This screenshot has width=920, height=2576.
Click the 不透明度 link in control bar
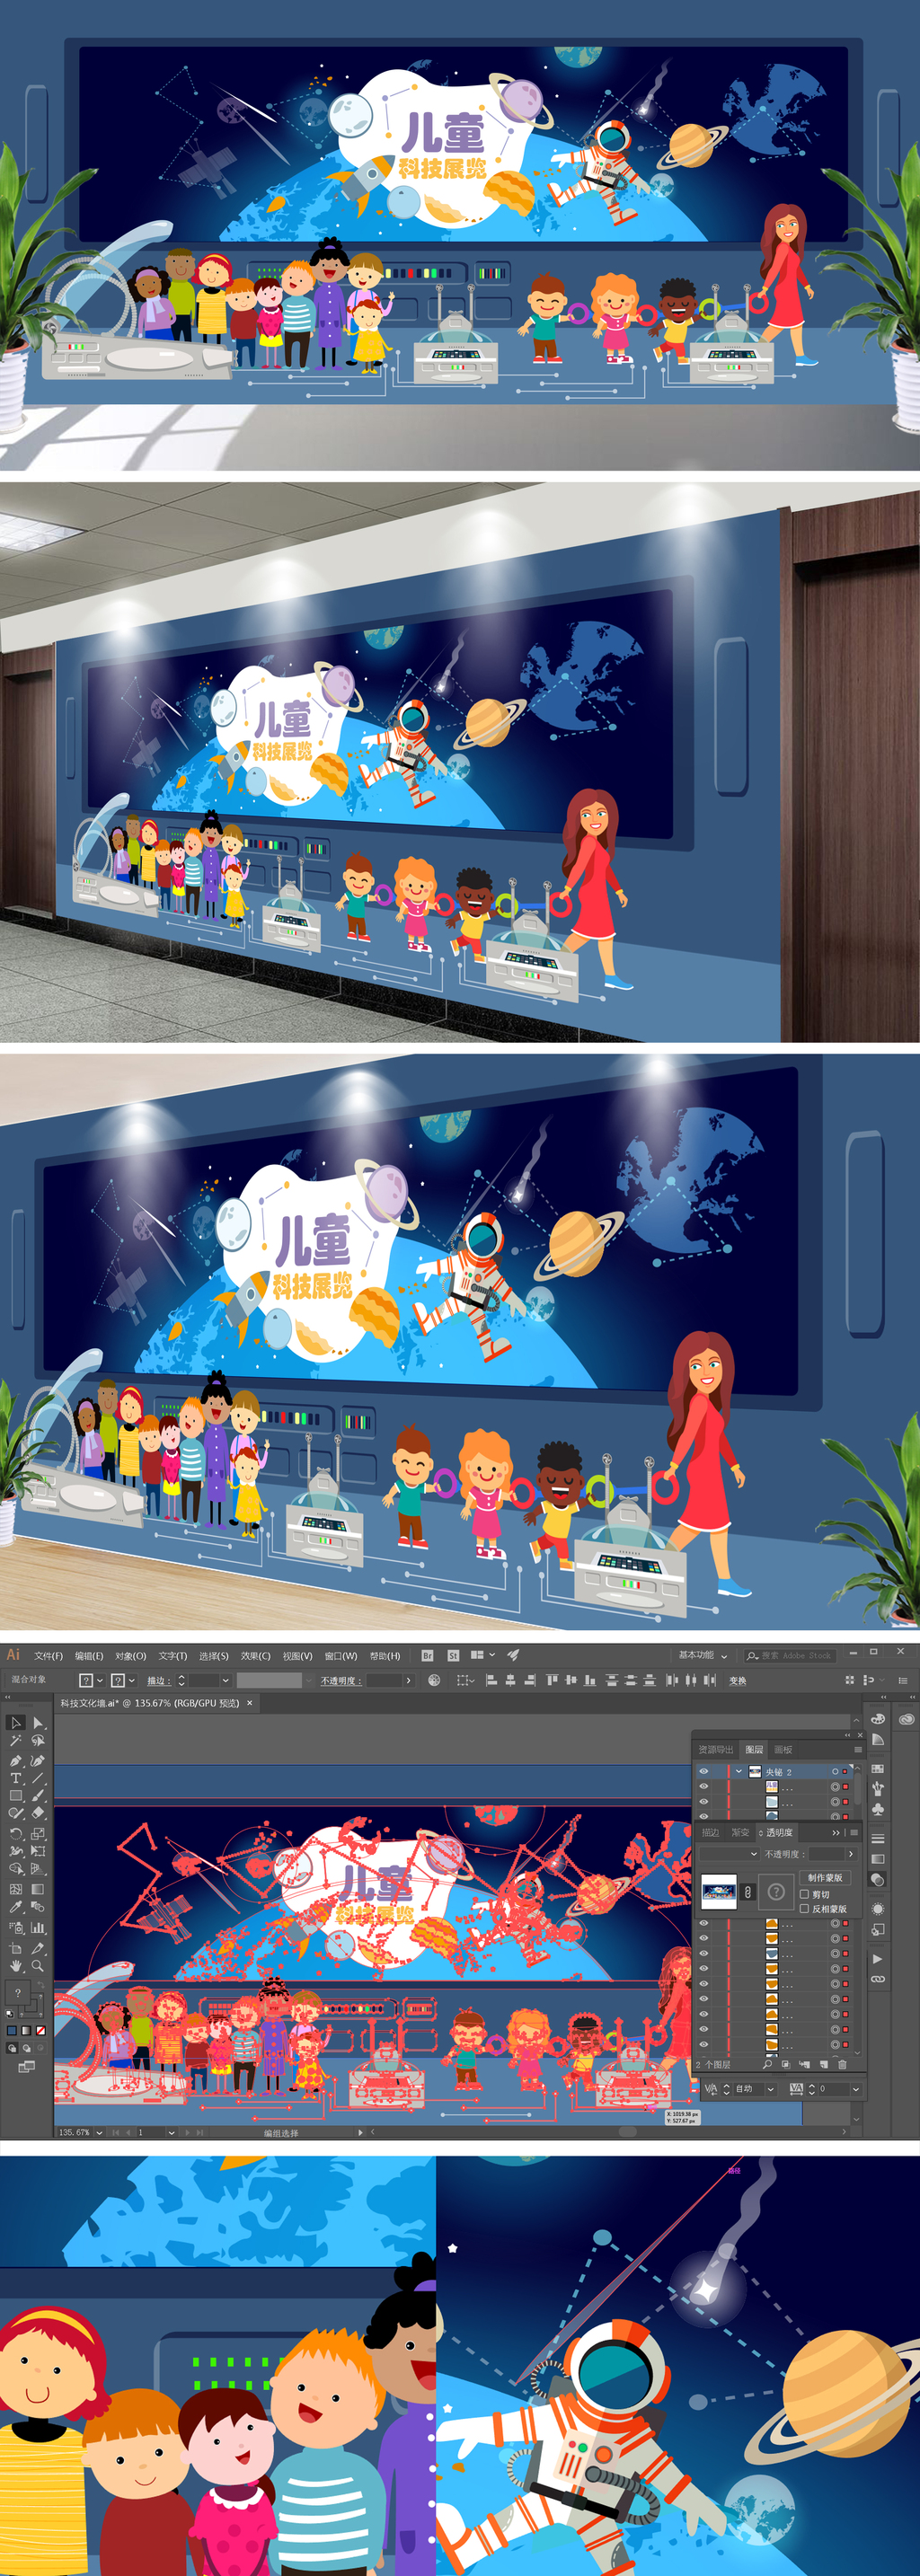tap(341, 1681)
